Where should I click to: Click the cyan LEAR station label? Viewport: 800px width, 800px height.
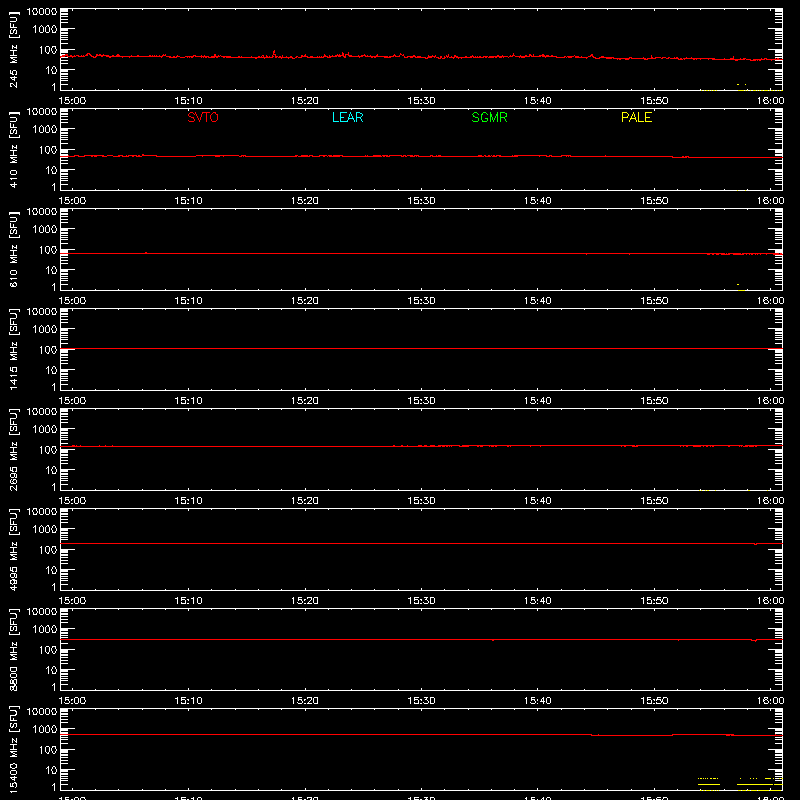[347, 117]
